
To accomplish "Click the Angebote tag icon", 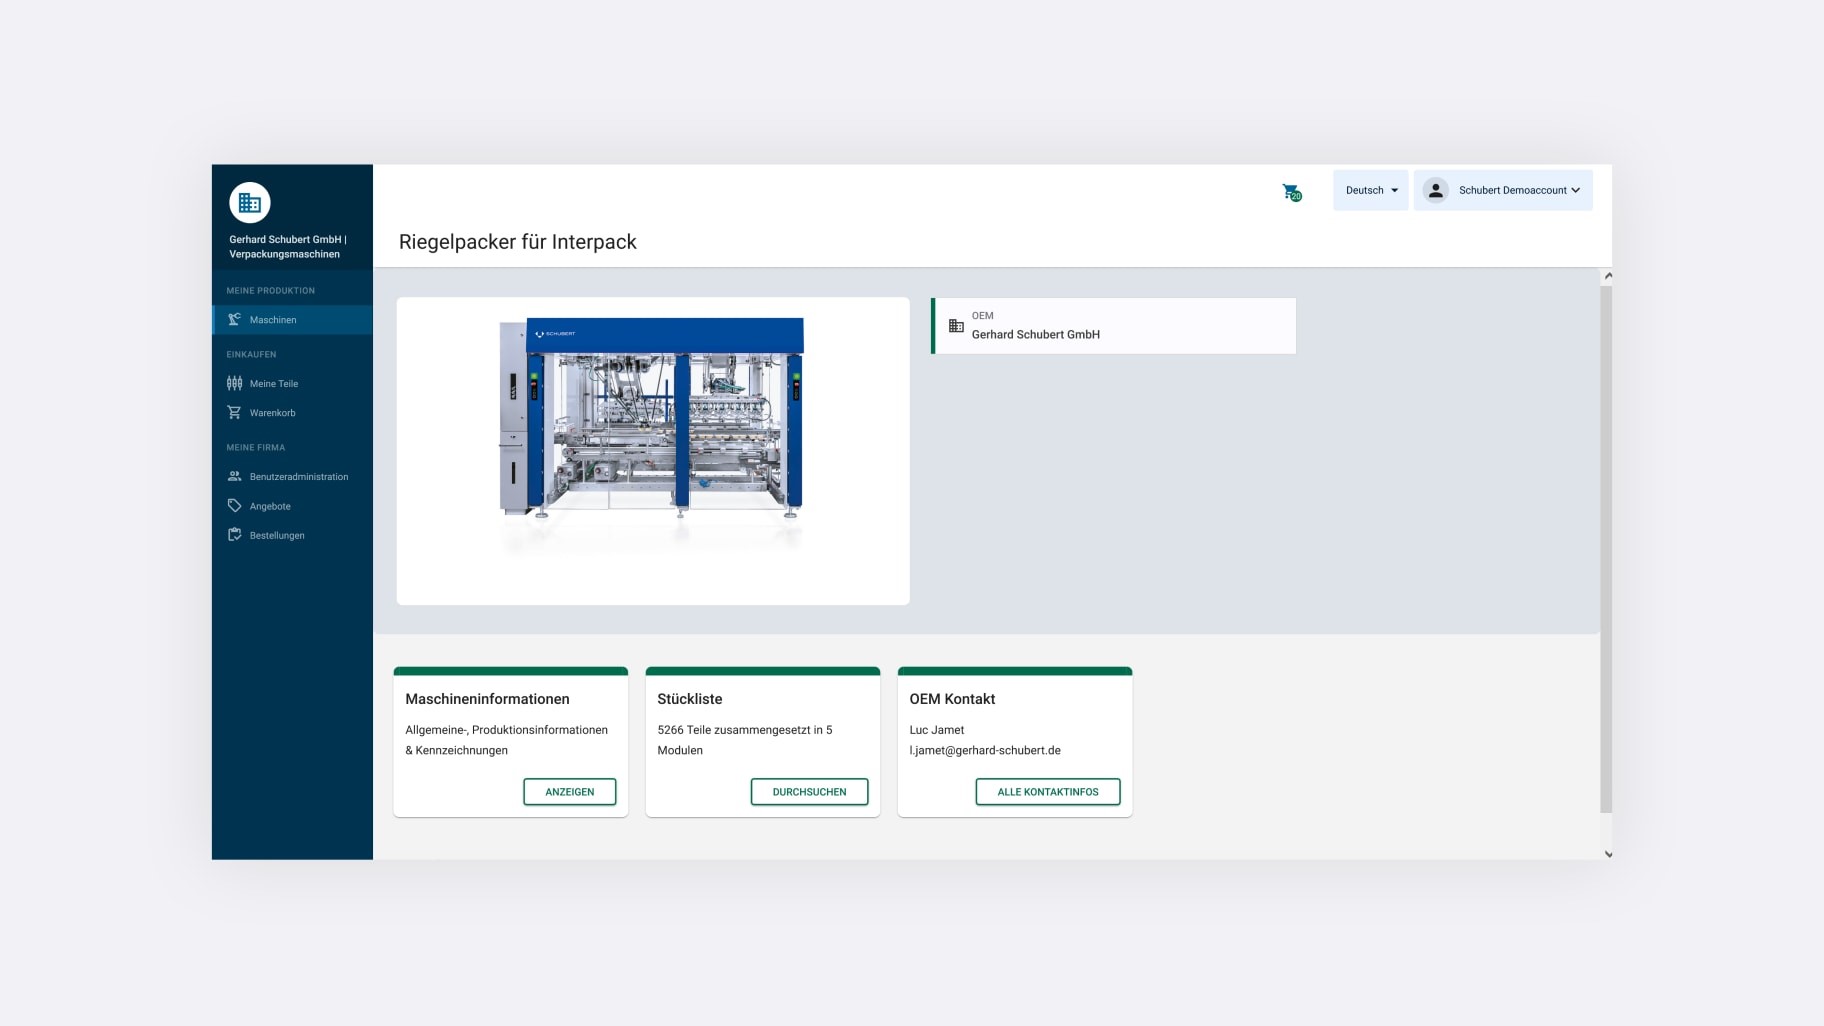I will tap(234, 506).
